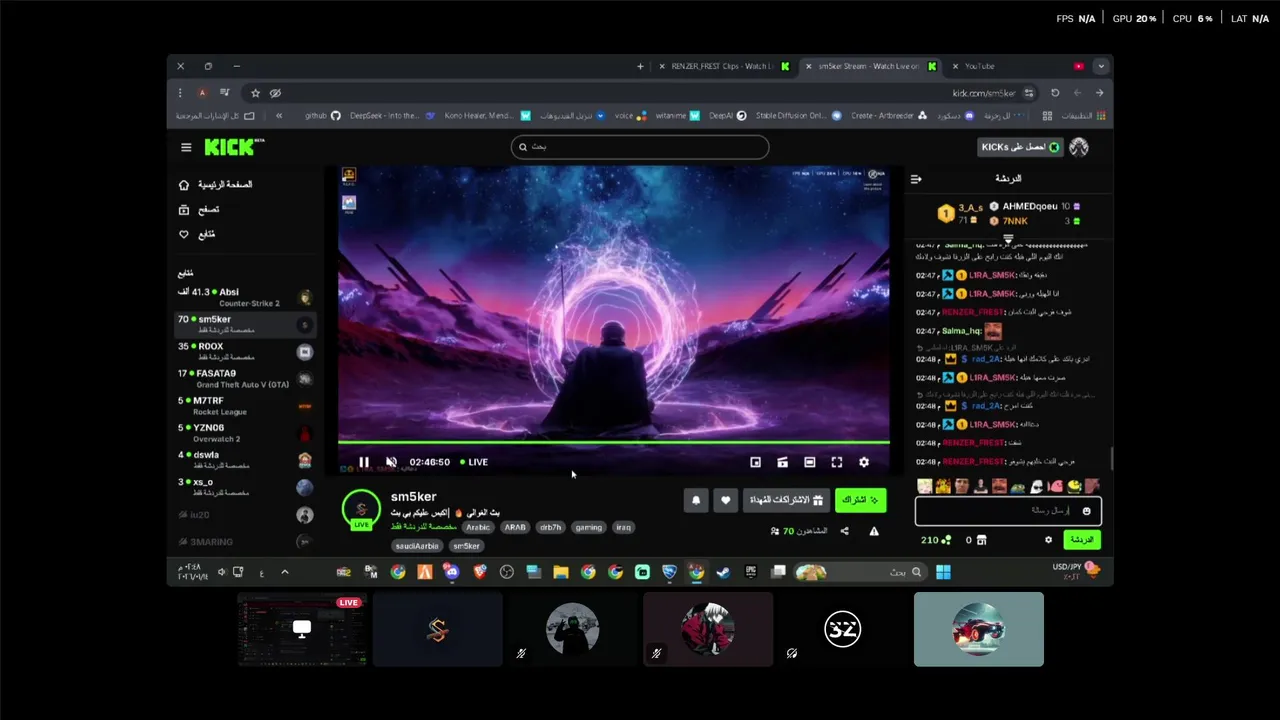Image resolution: width=1280 pixels, height=720 pixels.
Task: Select the sm5ker Stream tab
Action: point(871,67)
